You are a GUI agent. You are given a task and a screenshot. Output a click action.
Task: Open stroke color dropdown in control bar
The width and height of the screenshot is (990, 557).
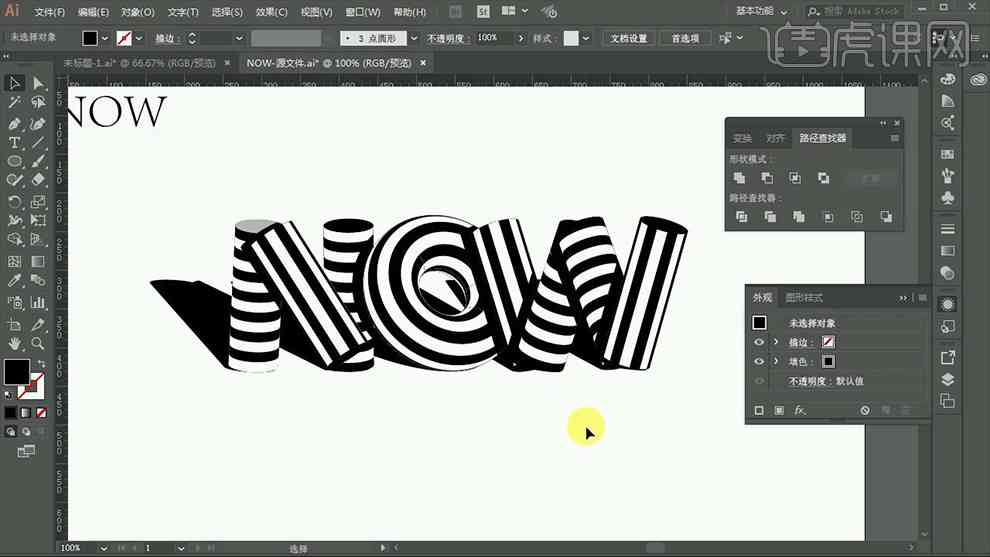[x=139, y=39]
